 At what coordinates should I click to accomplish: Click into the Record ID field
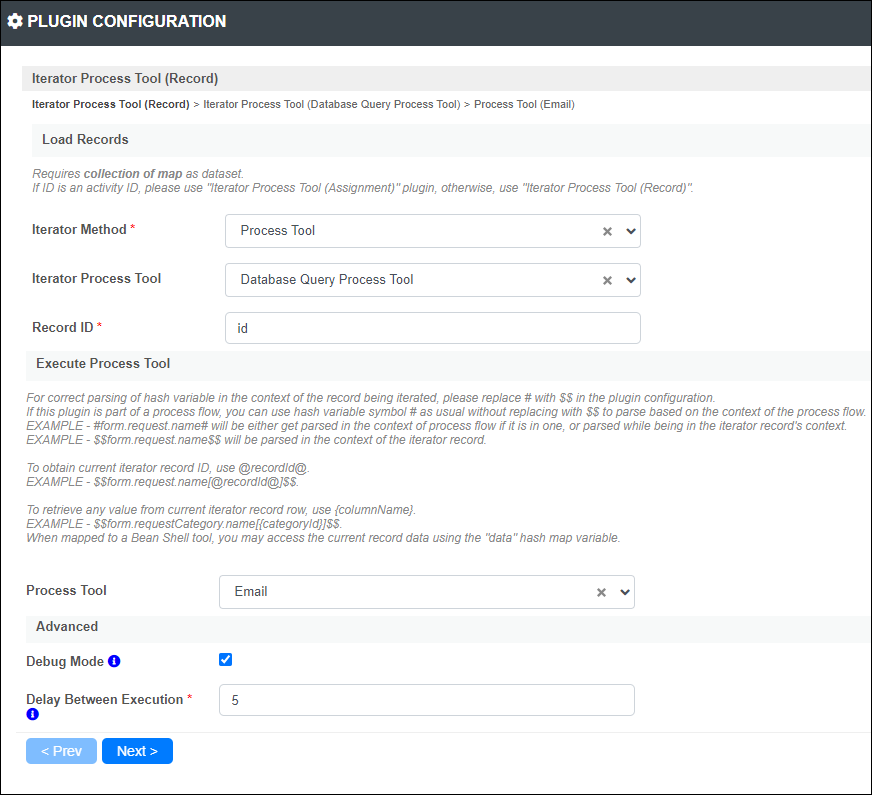click(433, 328)
